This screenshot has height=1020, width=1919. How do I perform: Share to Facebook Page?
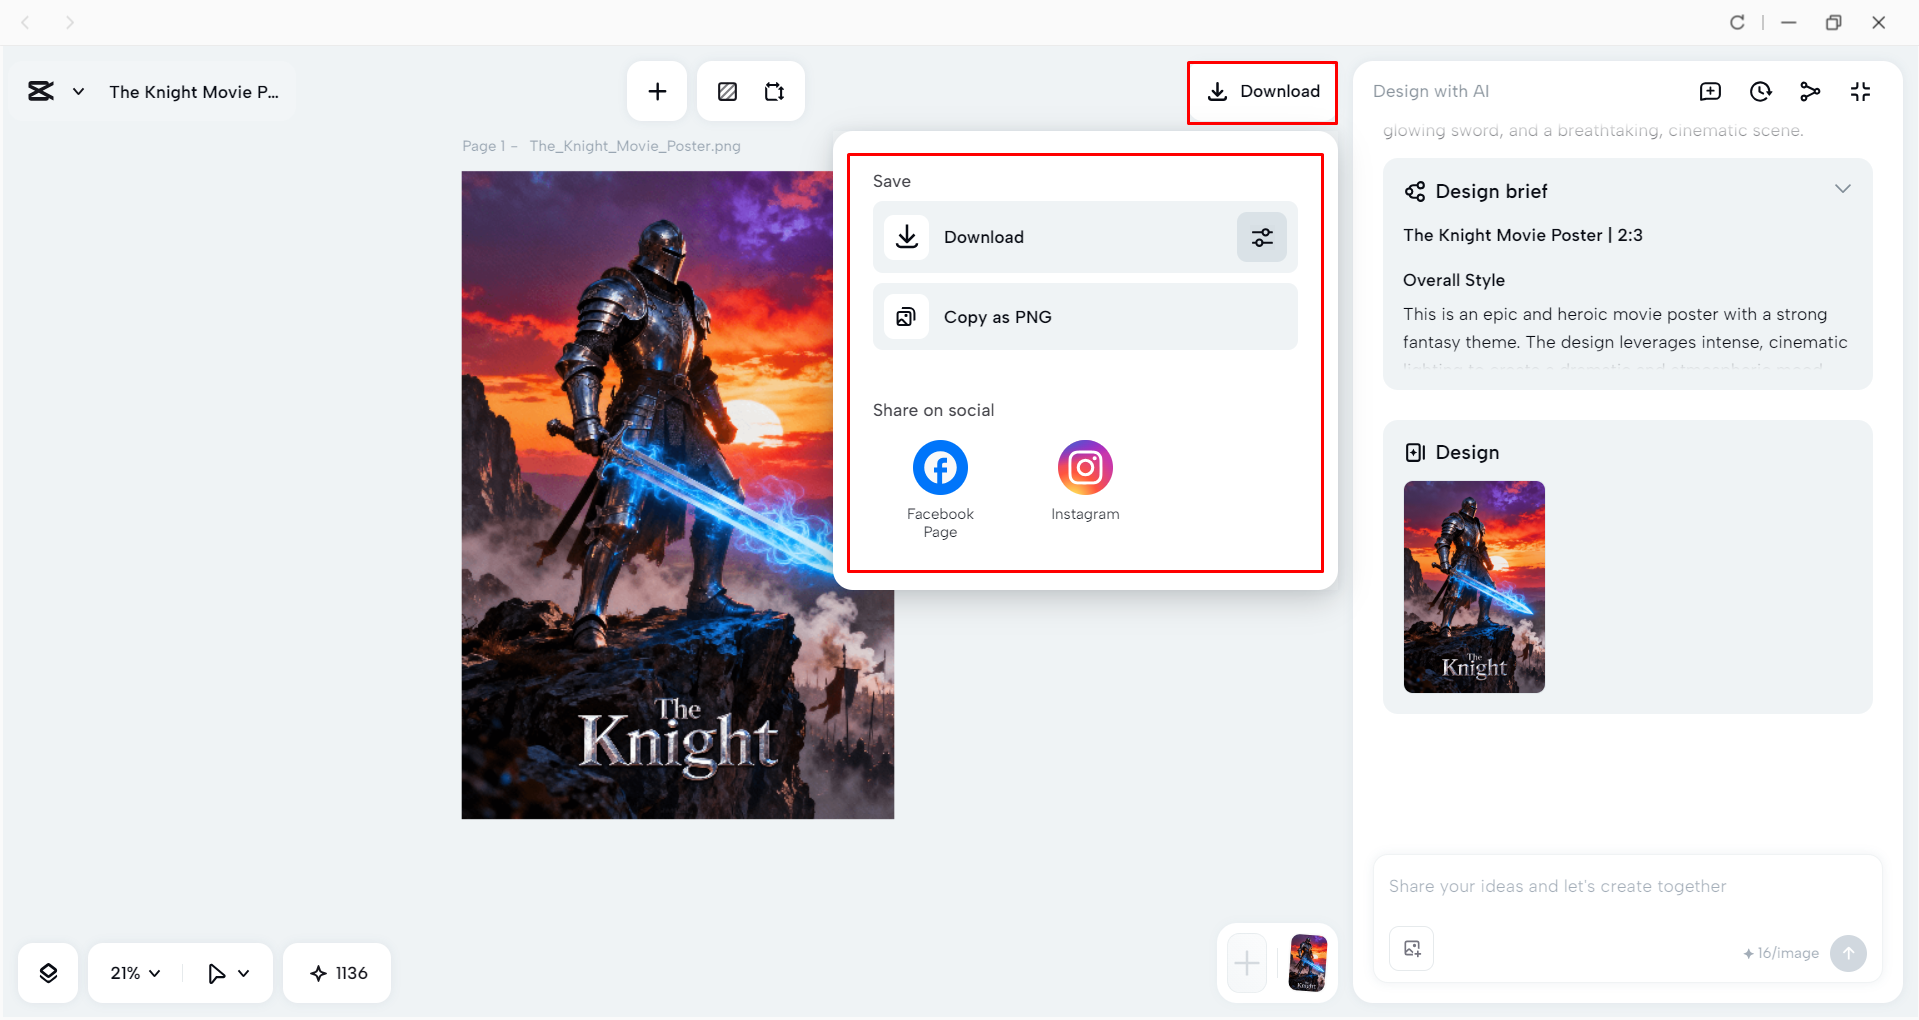click(940, 489)
